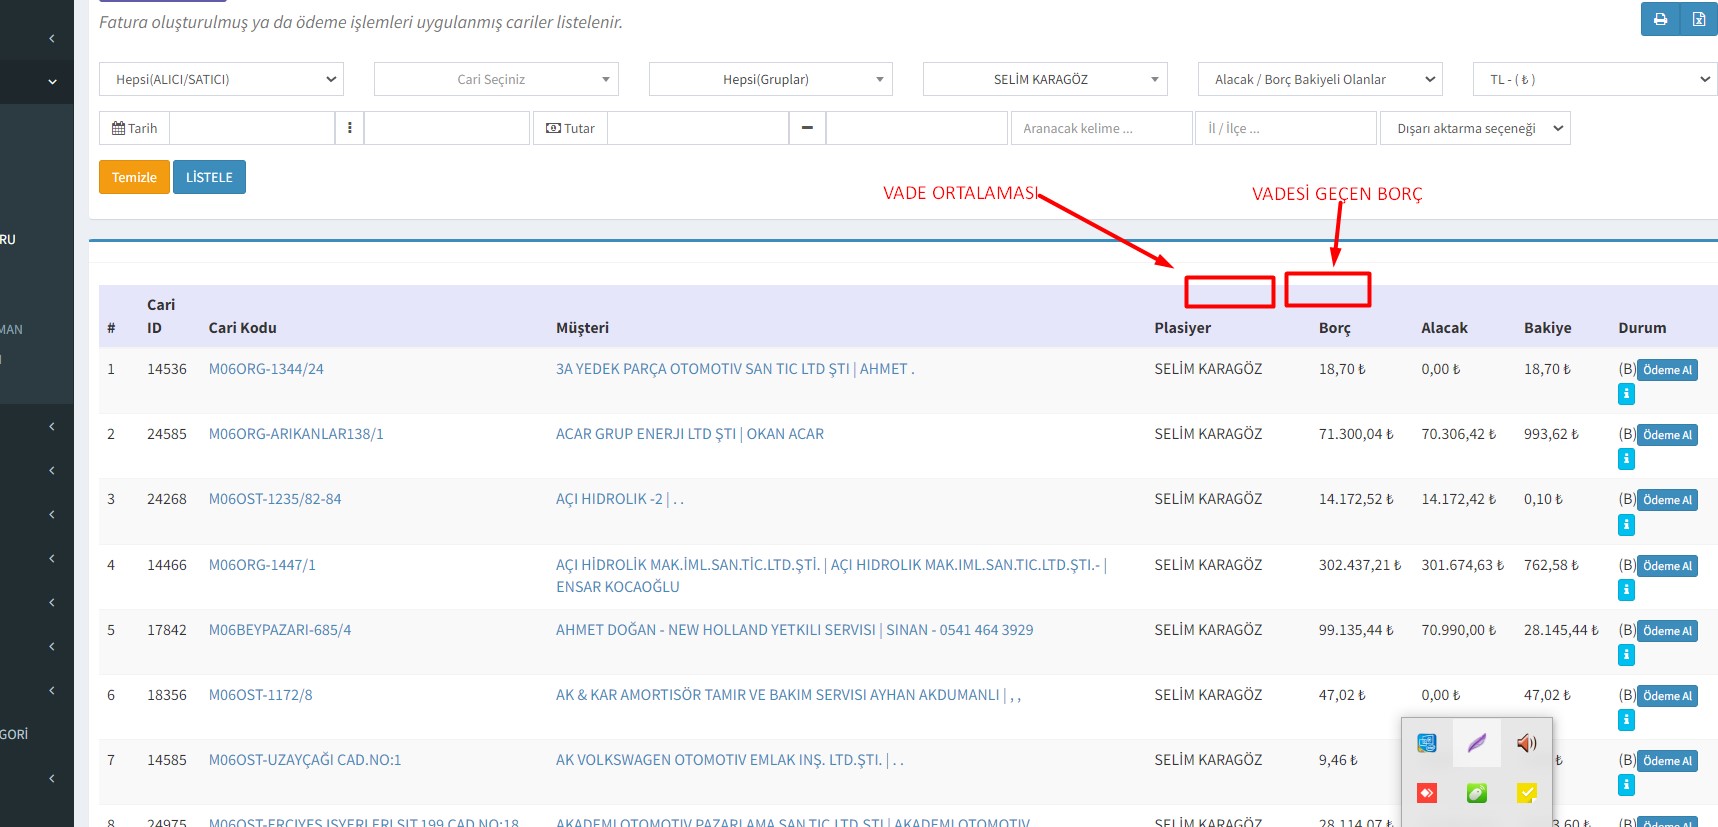Click the yellow sticky note tray icon
Screen dimensions: 1718x827
1526,793
